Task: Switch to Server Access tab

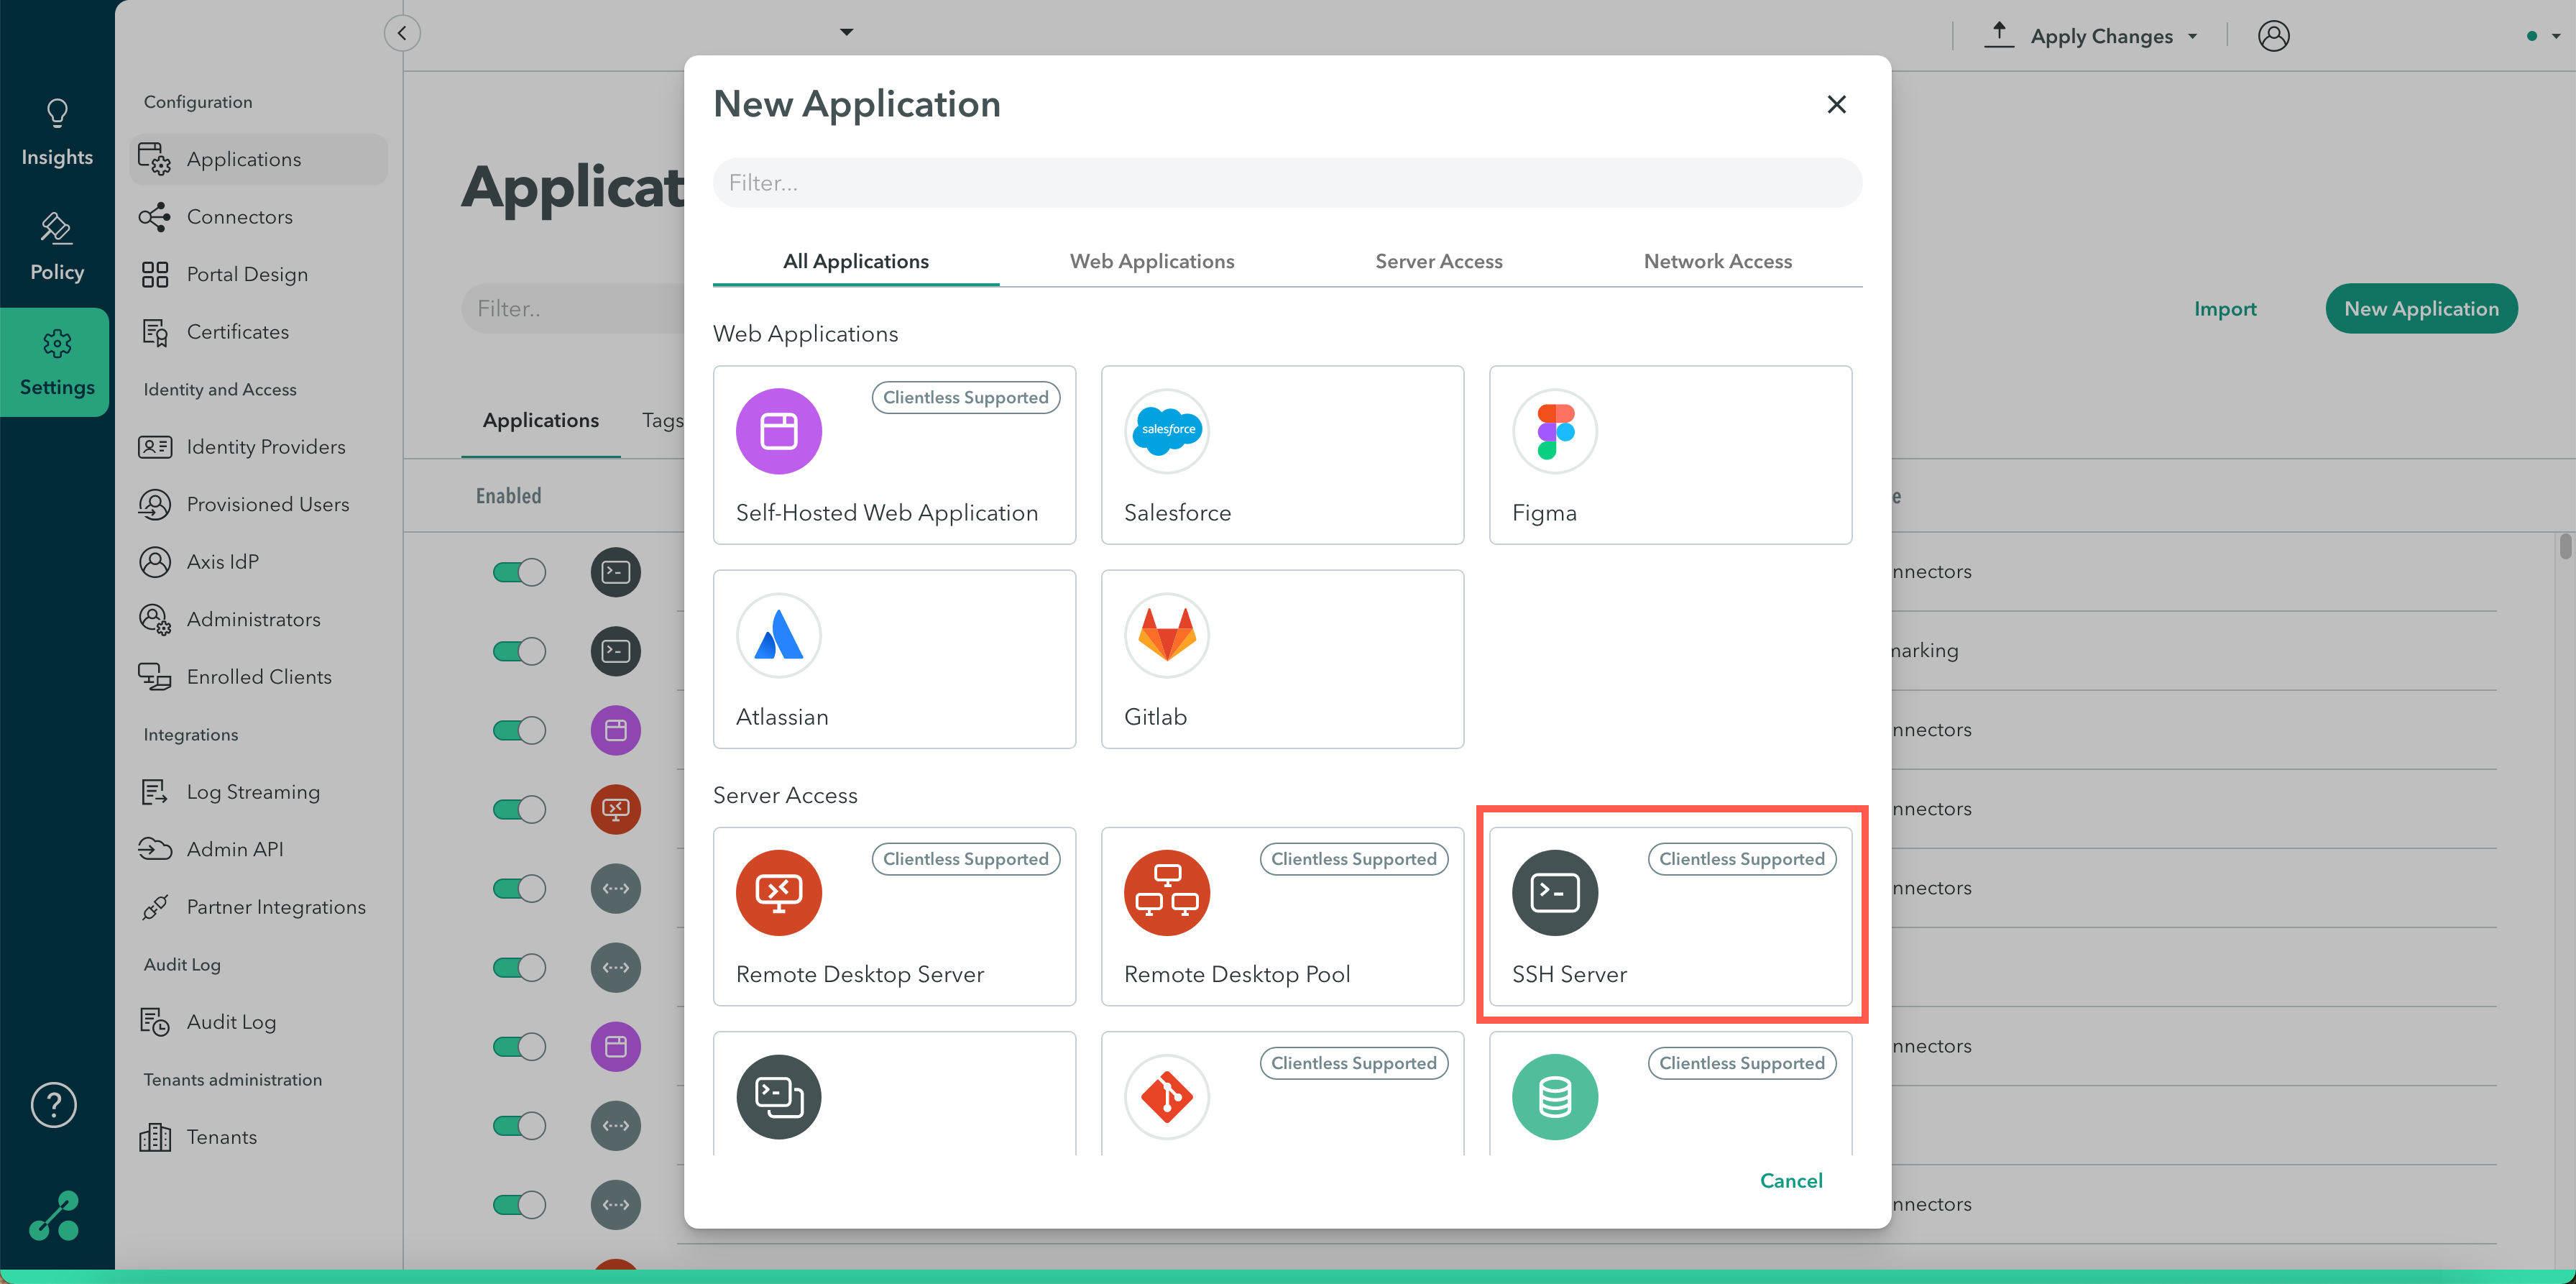Action: click(x=1438, y=261)
